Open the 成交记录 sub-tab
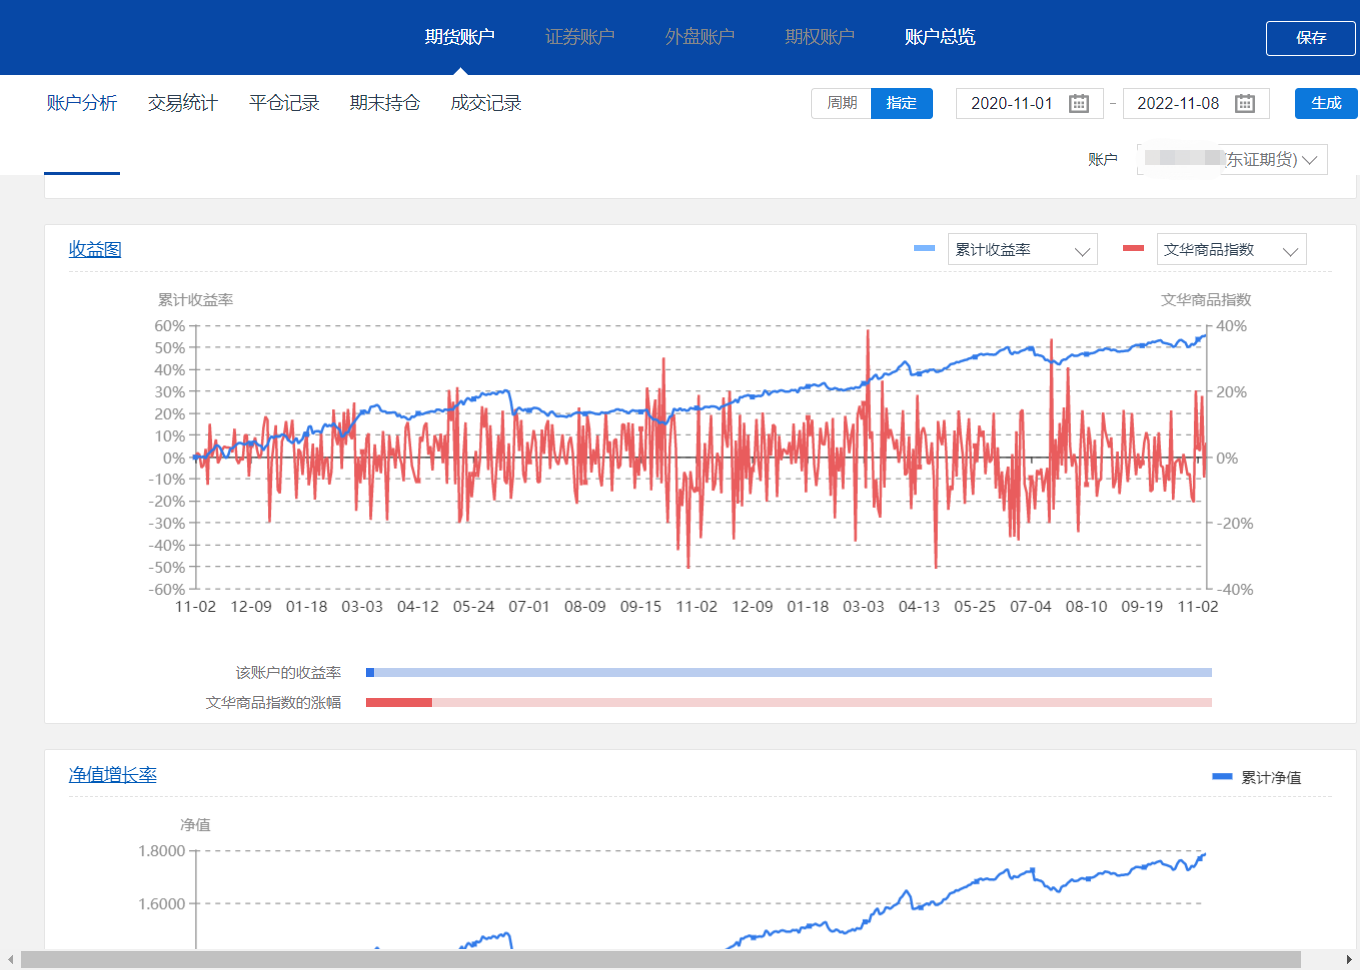Image resolution: width=1360 pixels, height=970 pixels. point(486,103)
